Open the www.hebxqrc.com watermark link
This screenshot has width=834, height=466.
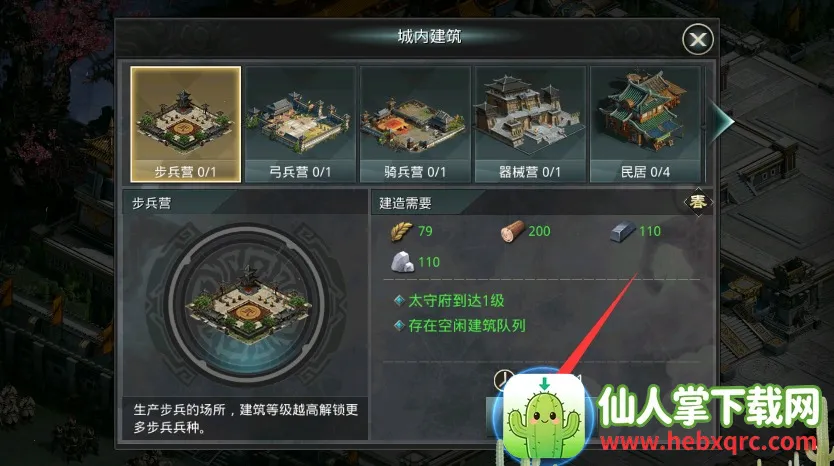click(x=709, y=442)
